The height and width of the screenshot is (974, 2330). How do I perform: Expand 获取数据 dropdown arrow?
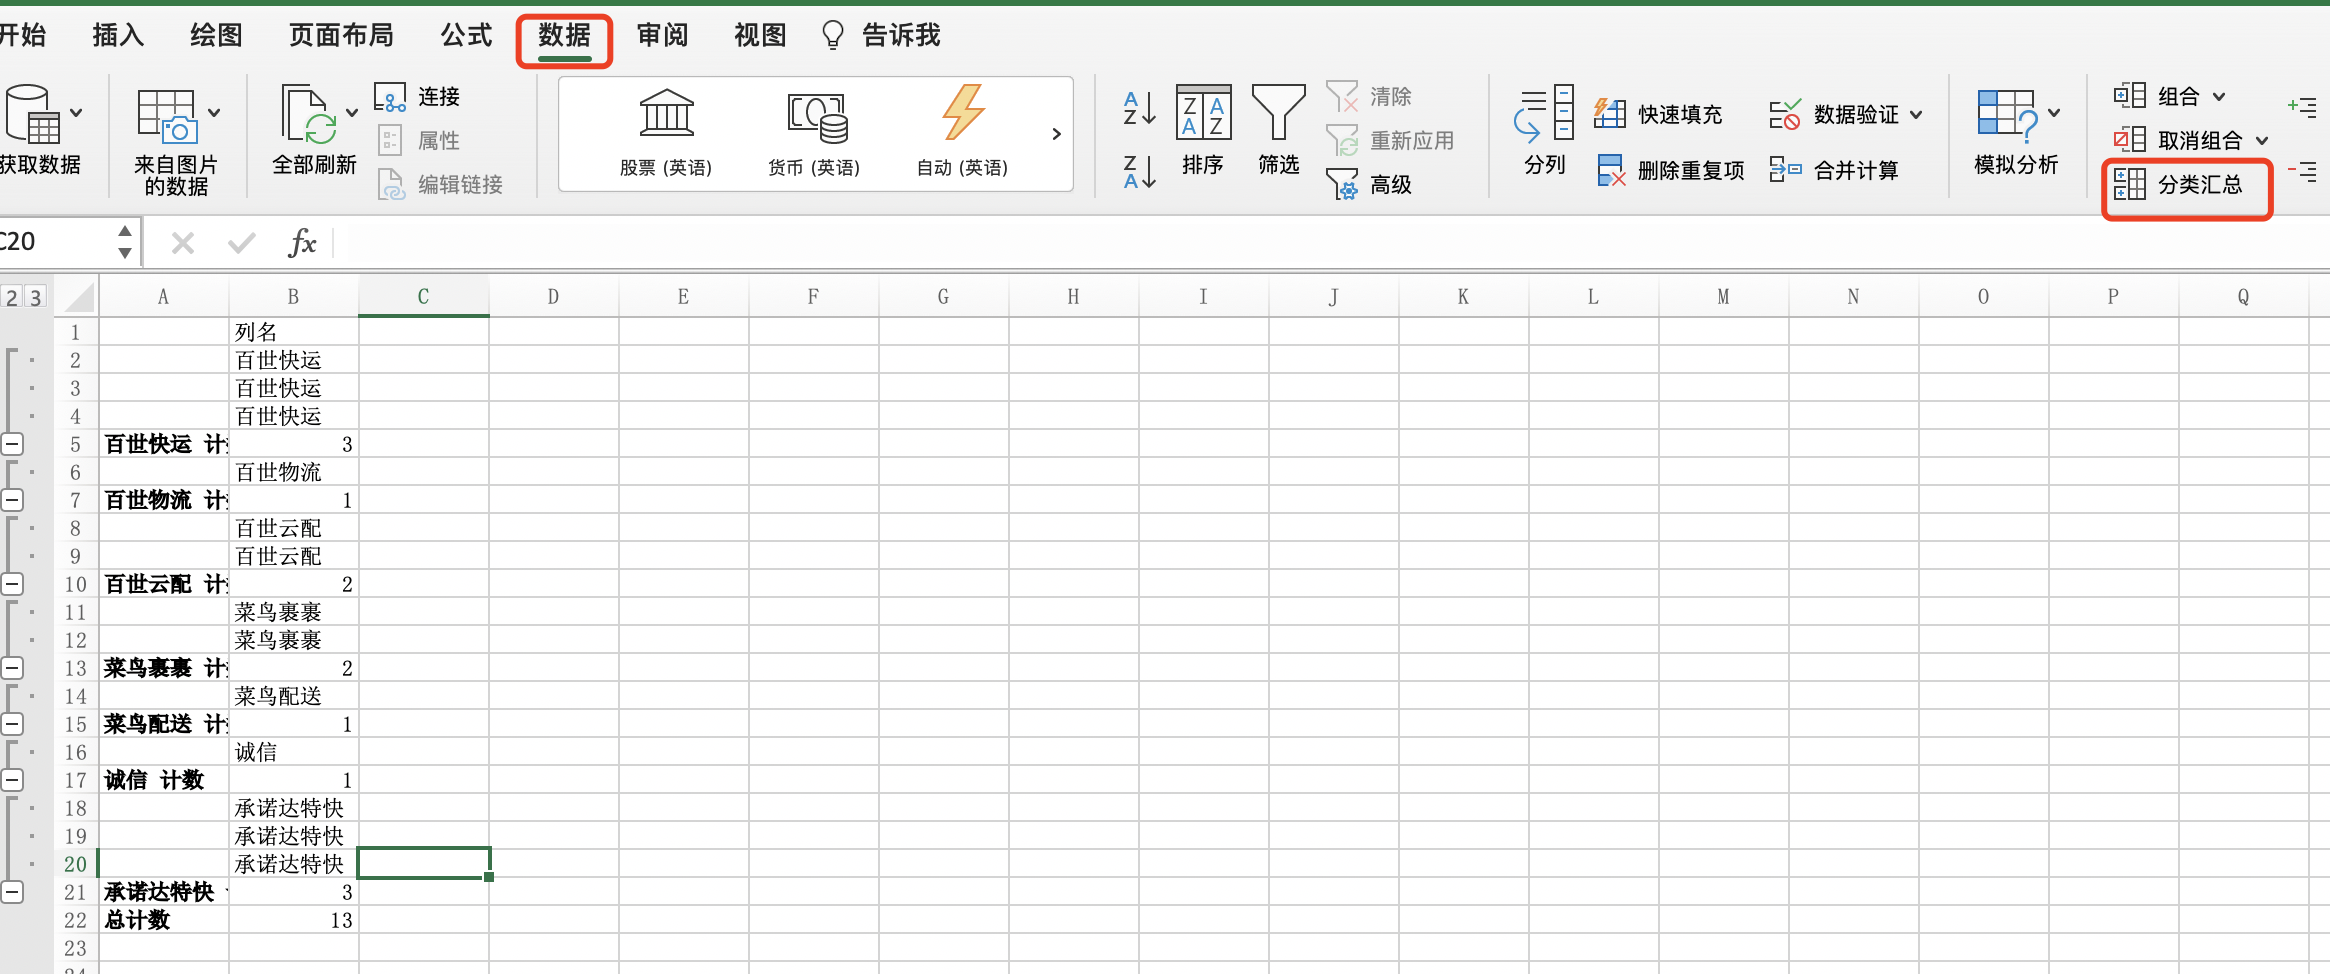tap(76, 113)
